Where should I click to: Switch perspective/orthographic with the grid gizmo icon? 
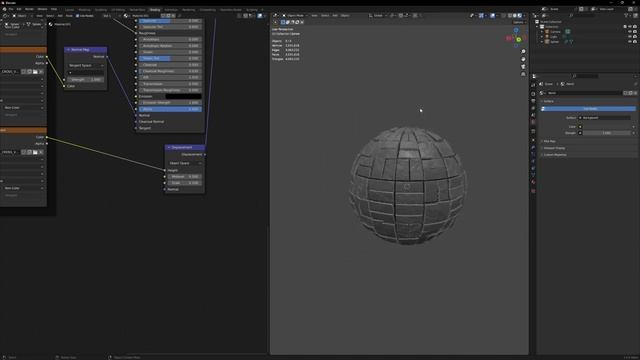[x=523, y=74]
